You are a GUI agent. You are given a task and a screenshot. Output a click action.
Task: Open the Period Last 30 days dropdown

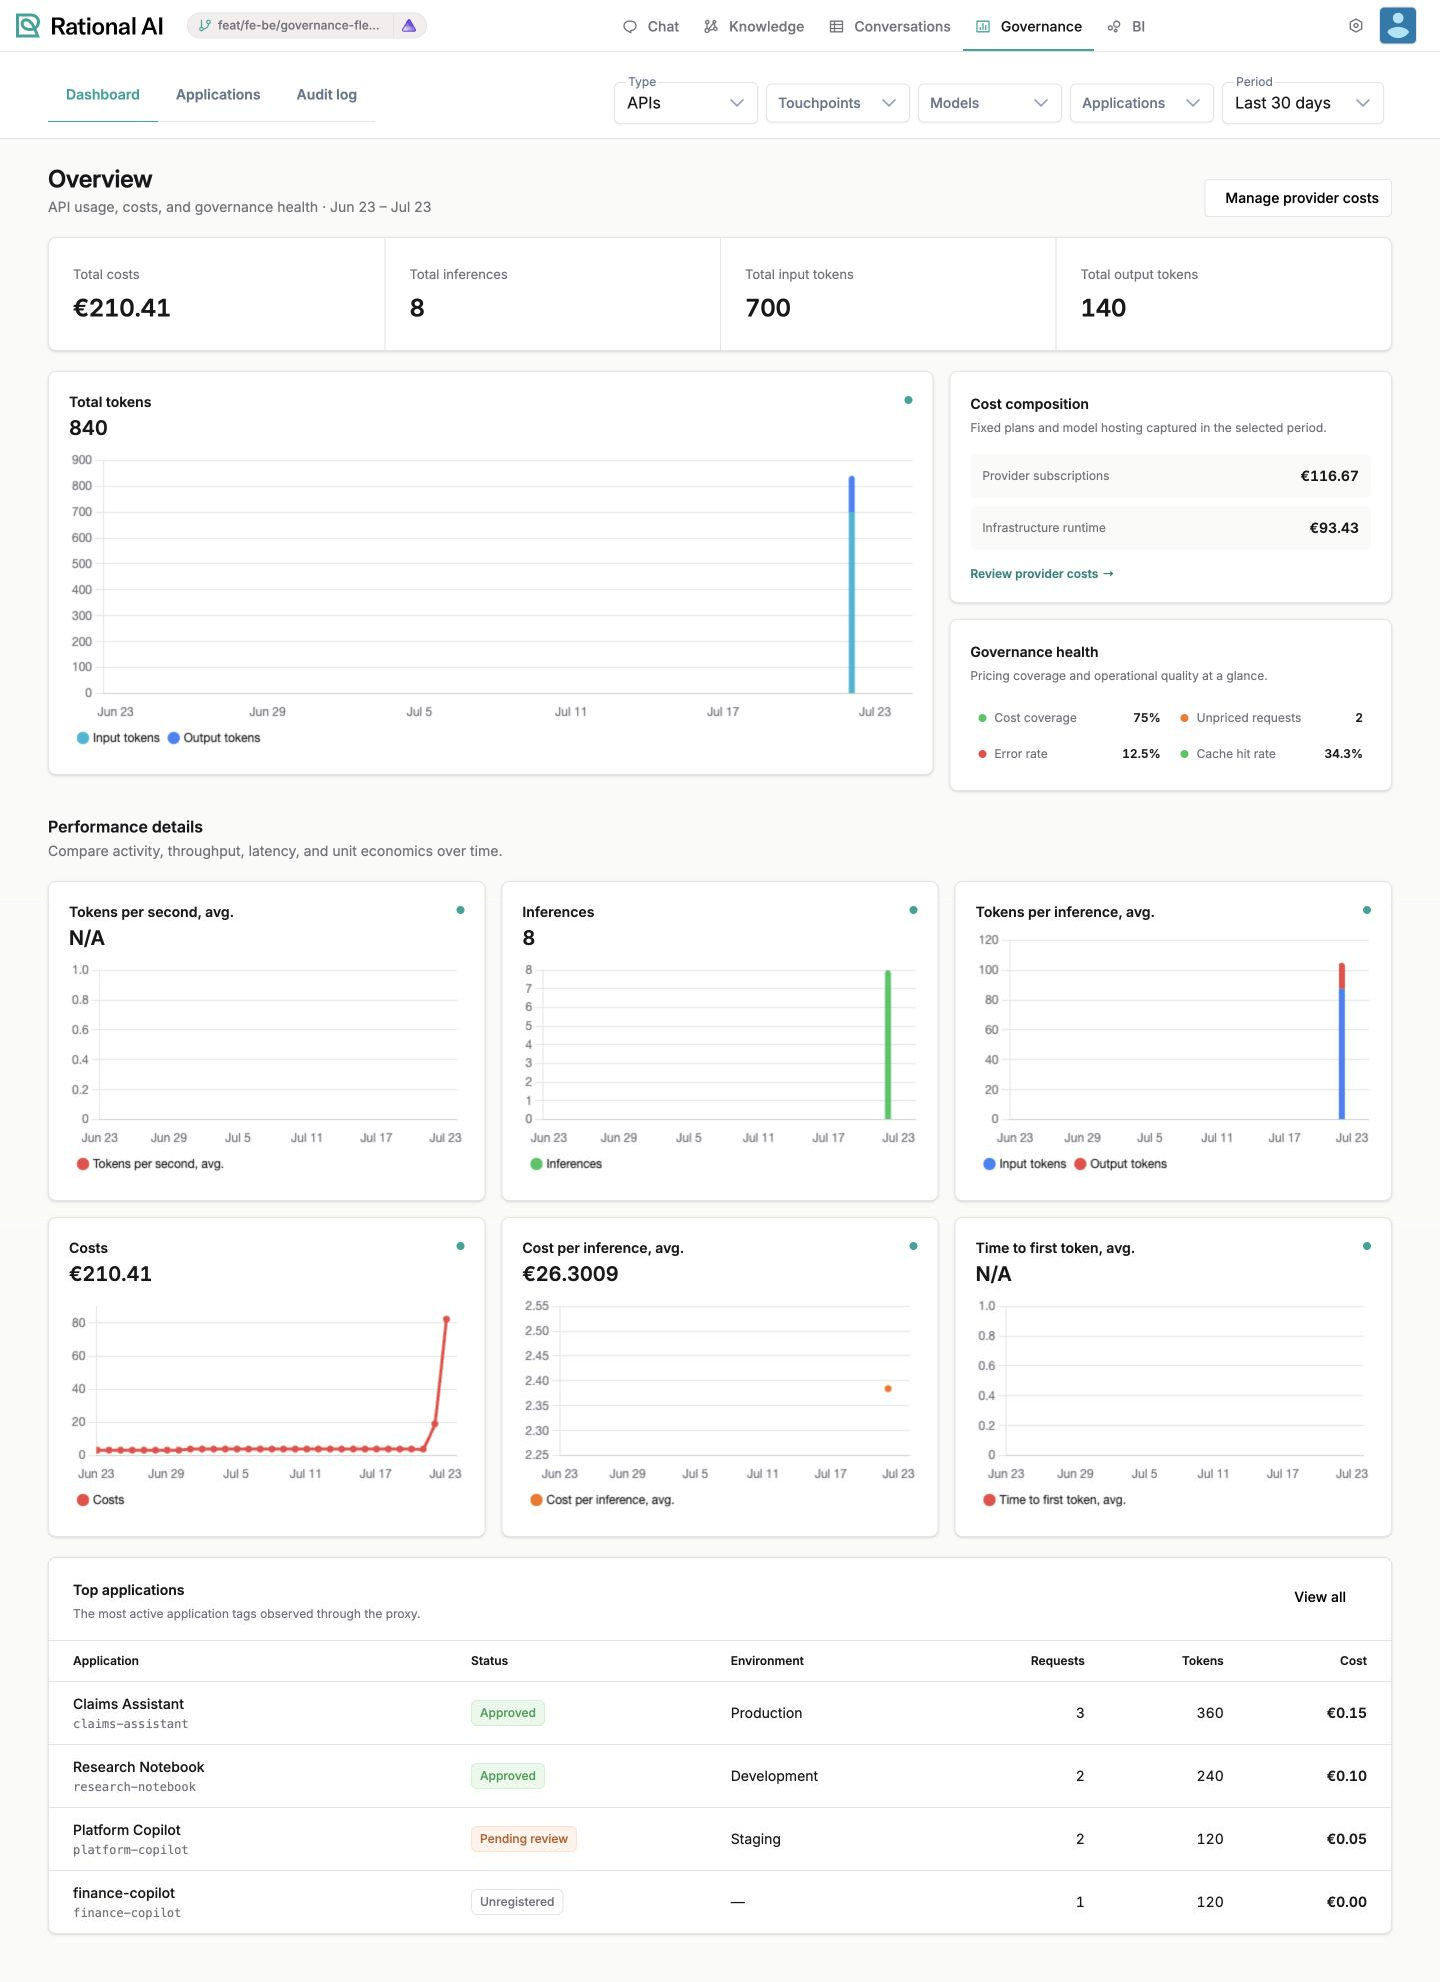(1303, 103)
